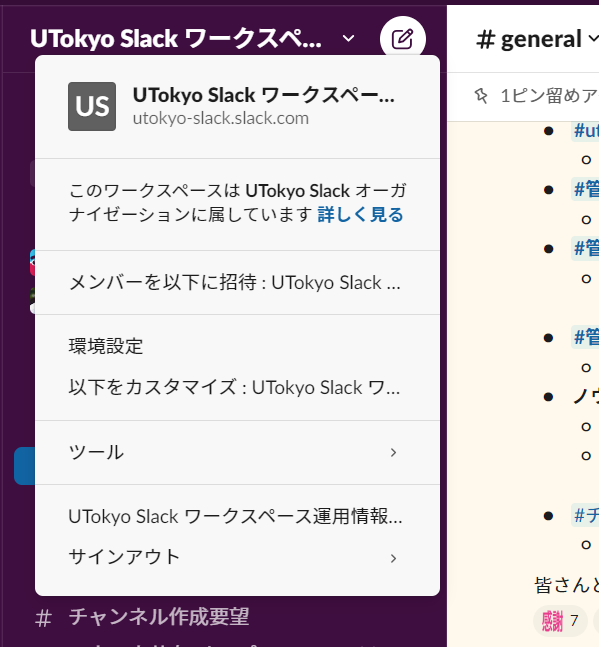This screenshot has height=647, width=599.
Task: Click the compose new message icon
Action: tap(403, 39)
